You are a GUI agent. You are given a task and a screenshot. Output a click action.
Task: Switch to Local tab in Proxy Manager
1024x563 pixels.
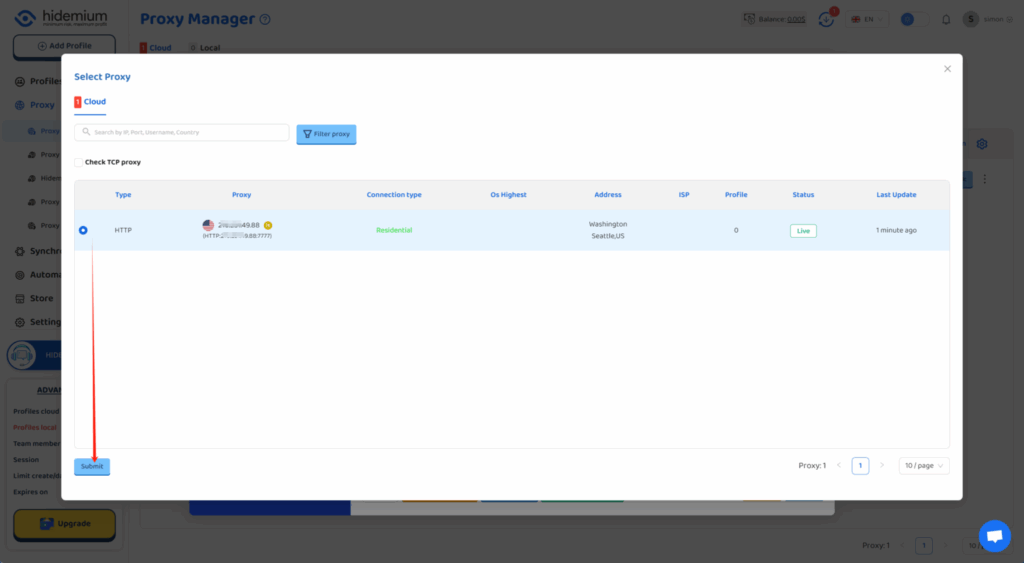204,48
